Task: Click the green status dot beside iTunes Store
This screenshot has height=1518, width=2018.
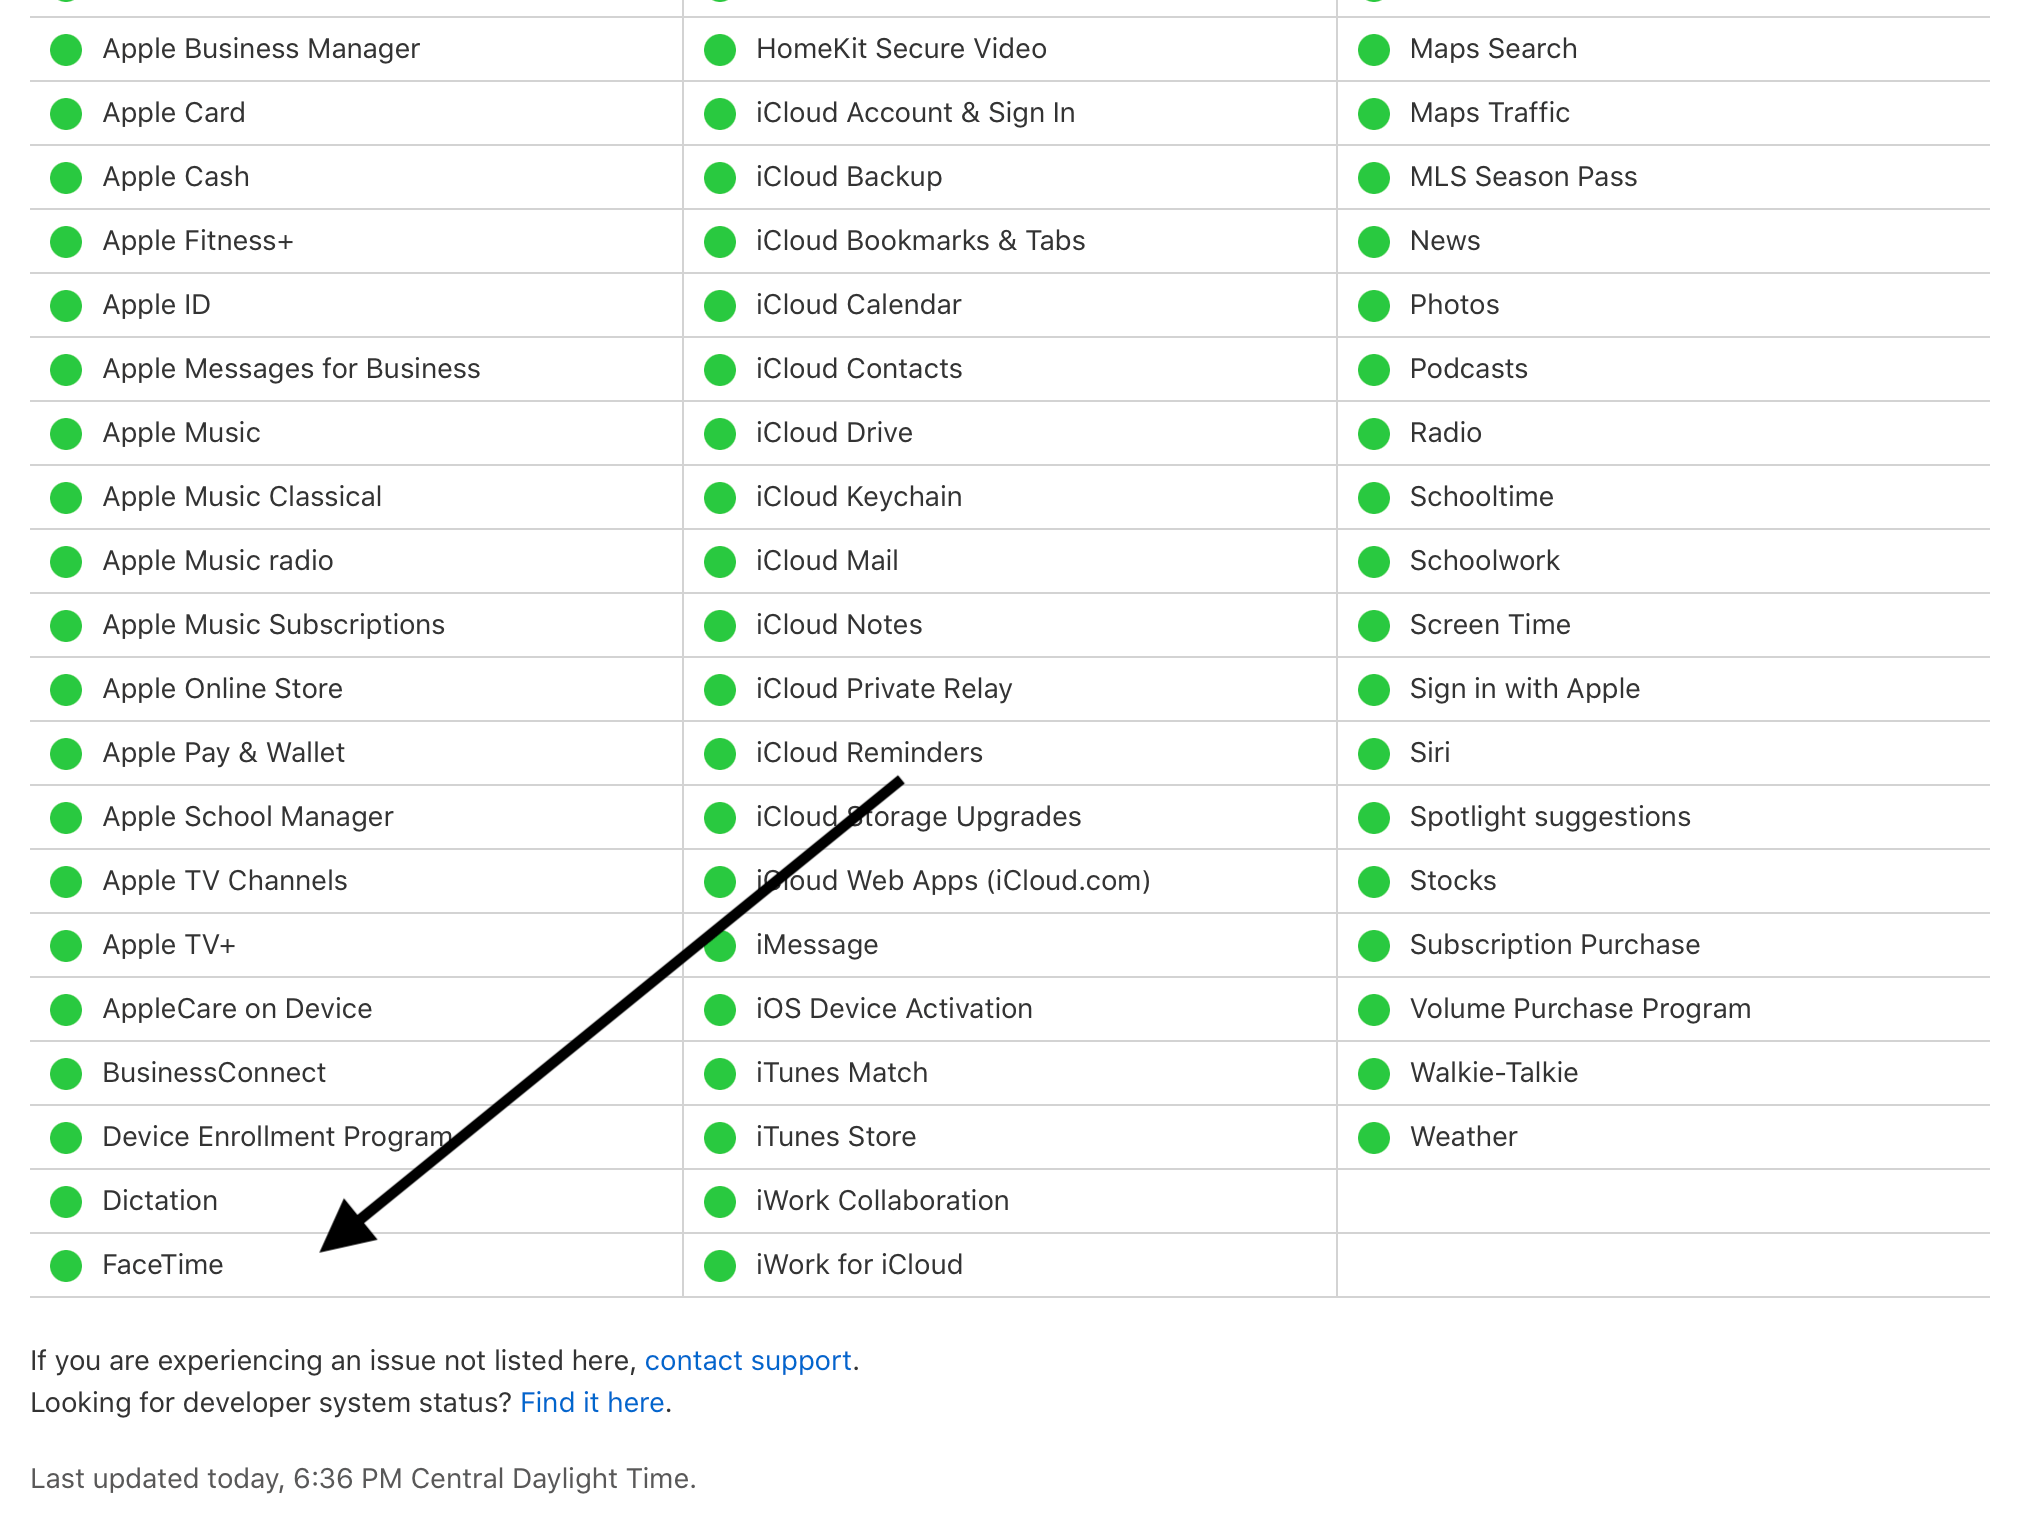Action: tap(720, 1138)
